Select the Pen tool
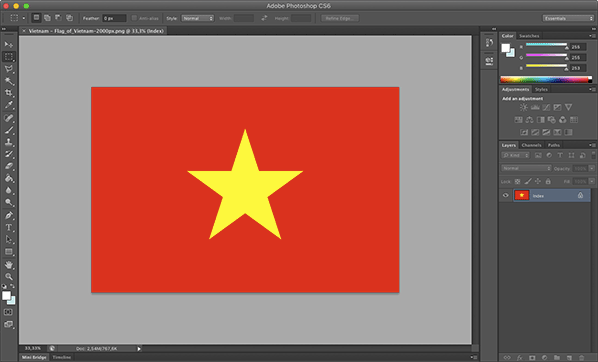 pyautogui.click(x=9, y=215)
